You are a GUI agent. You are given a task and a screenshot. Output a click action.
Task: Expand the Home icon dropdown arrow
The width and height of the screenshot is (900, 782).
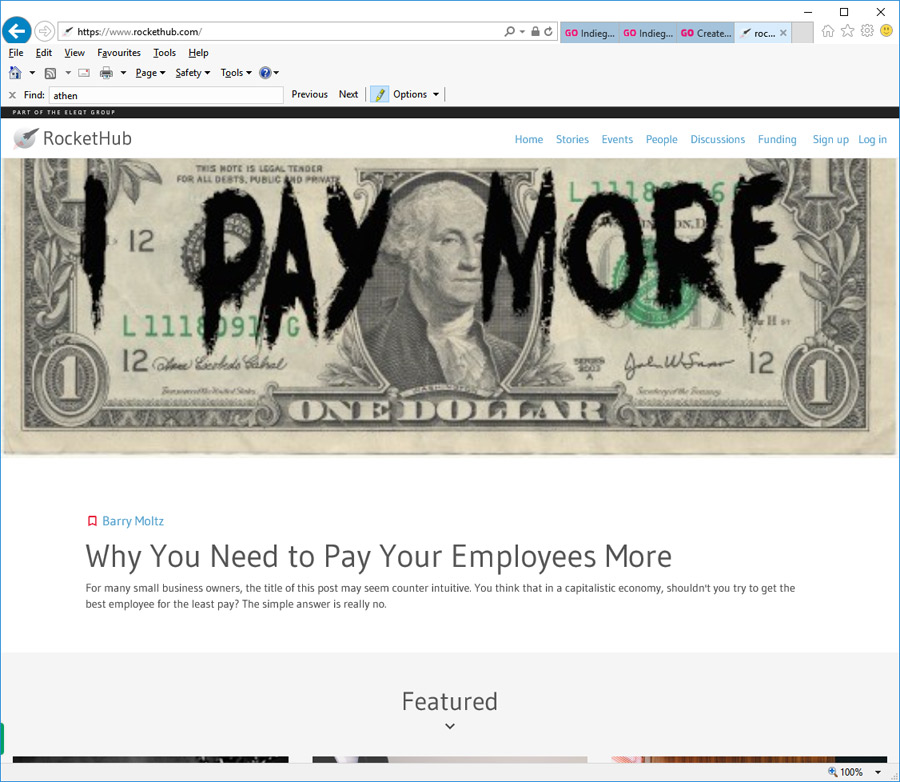coord(32,73)
